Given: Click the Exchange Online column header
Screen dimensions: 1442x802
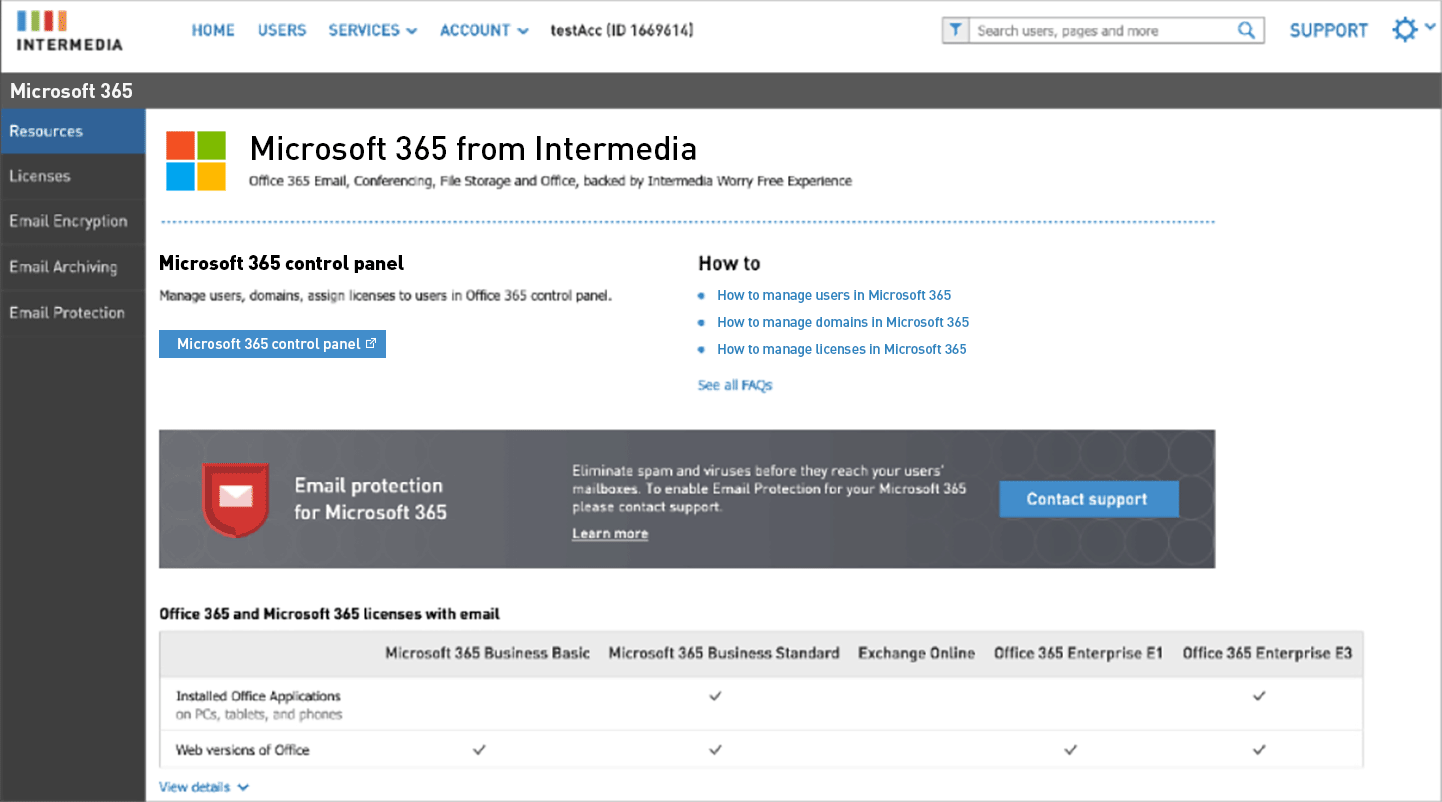Looking at the screenshot, I should 916,653.
